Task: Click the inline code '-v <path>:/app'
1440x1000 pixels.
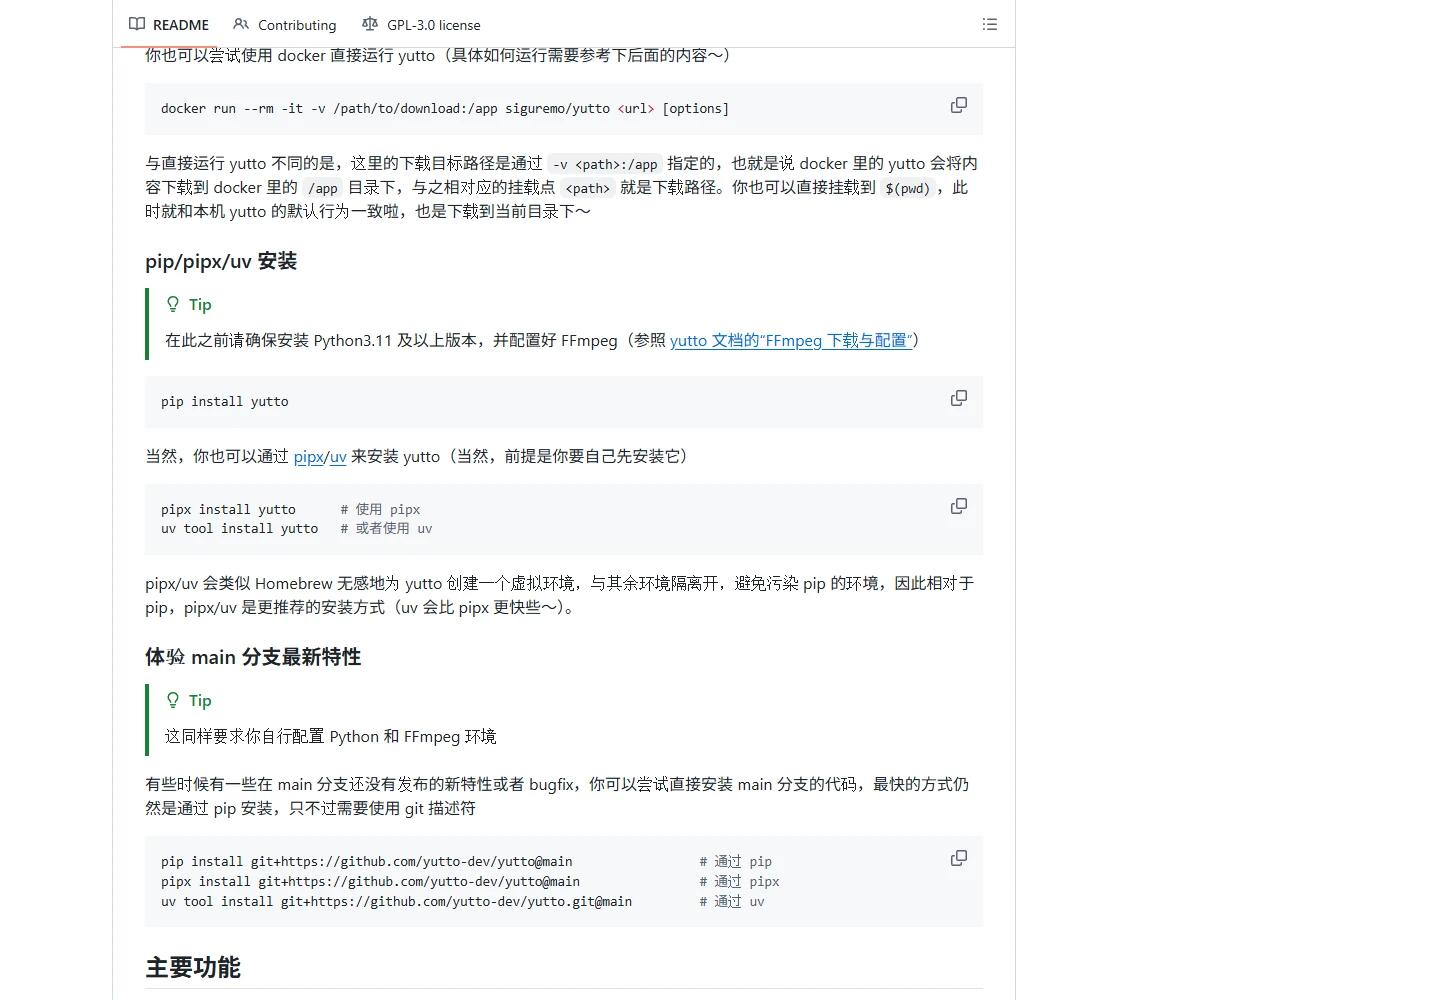Action: [605, 164]
